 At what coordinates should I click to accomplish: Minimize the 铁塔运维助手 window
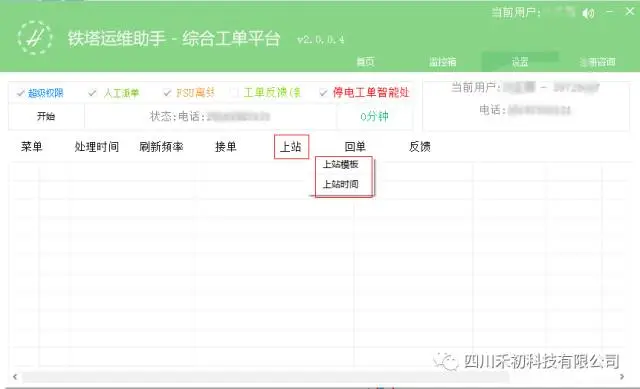pyautogui.click(x=610, y=12)
